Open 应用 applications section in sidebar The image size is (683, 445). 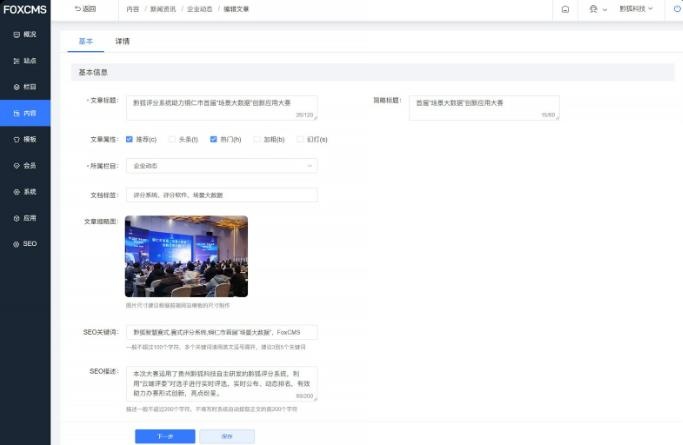[x=25, y=217]
